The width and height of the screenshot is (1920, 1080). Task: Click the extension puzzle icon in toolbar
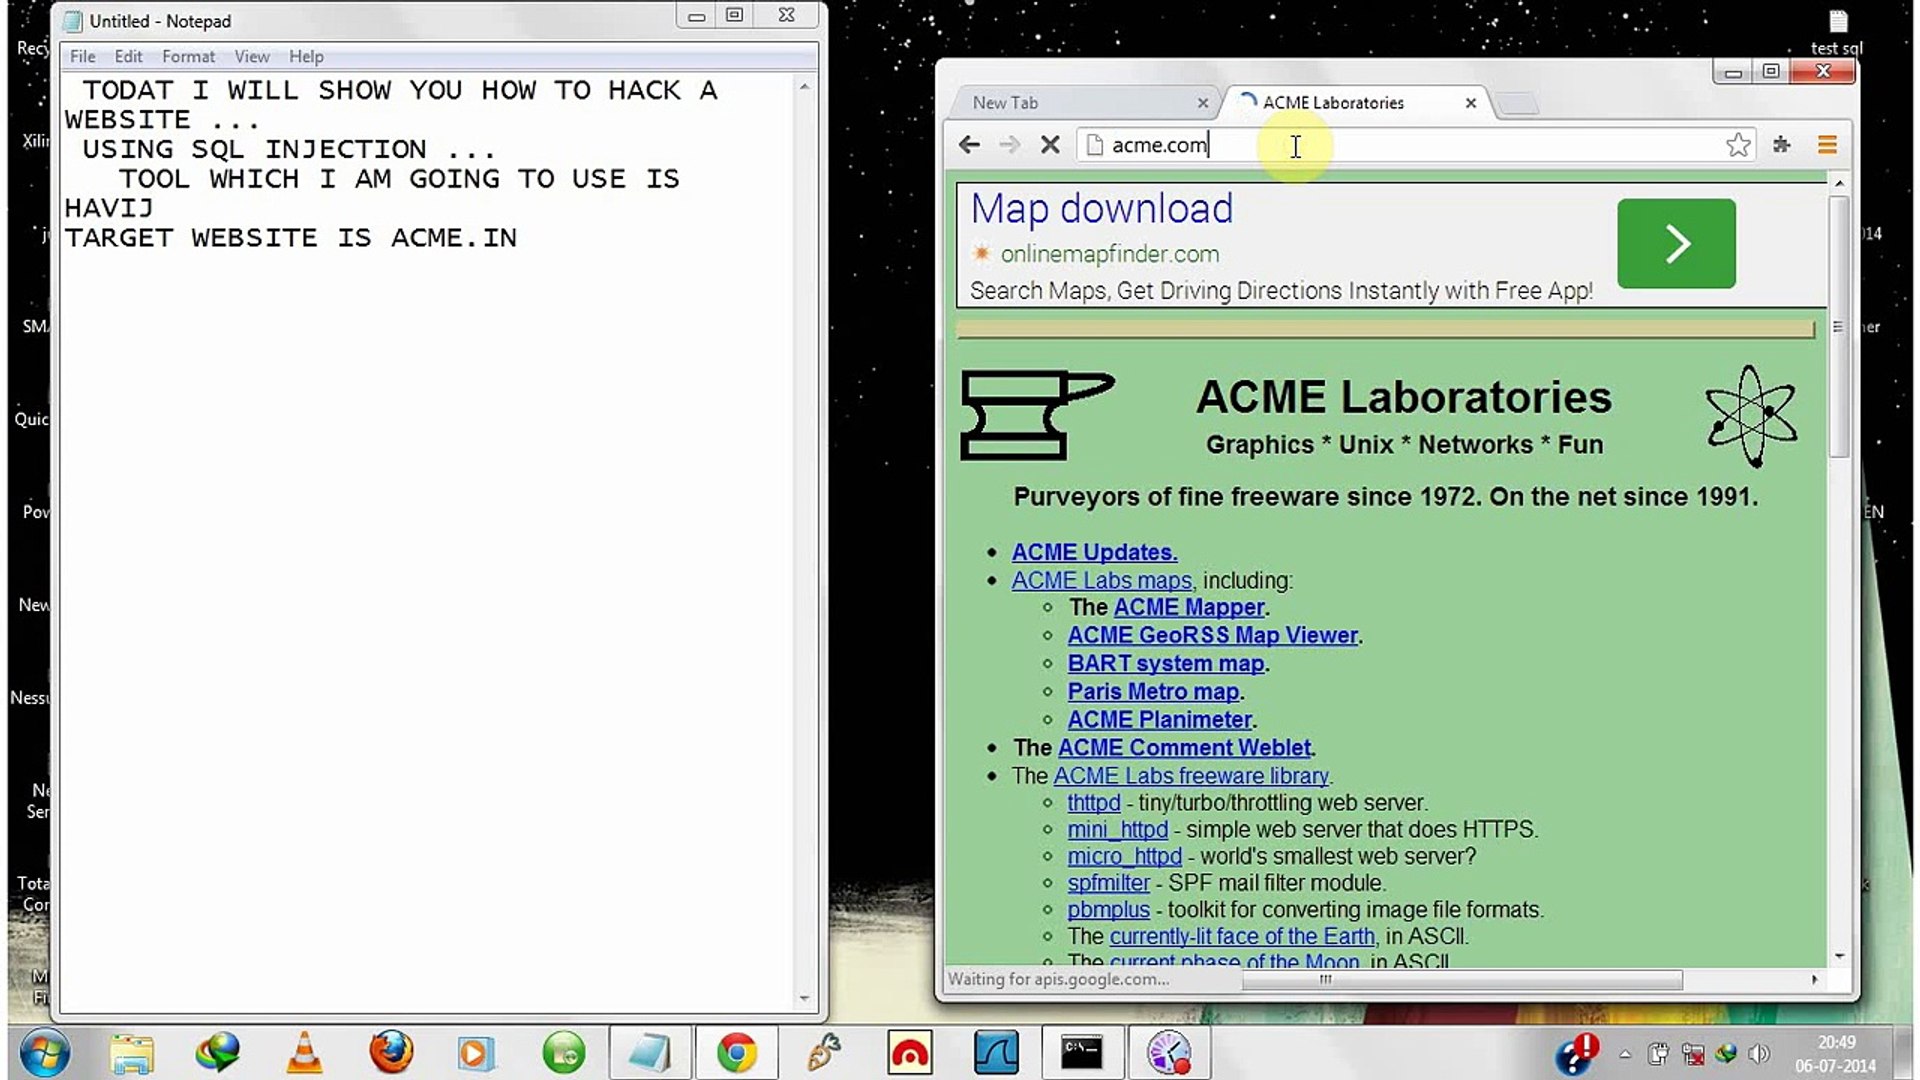pos(1782,145)
